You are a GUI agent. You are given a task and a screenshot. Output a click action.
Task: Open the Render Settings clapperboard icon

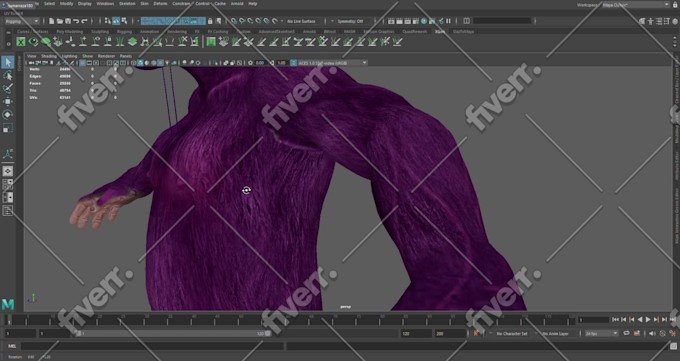(415, 21)
